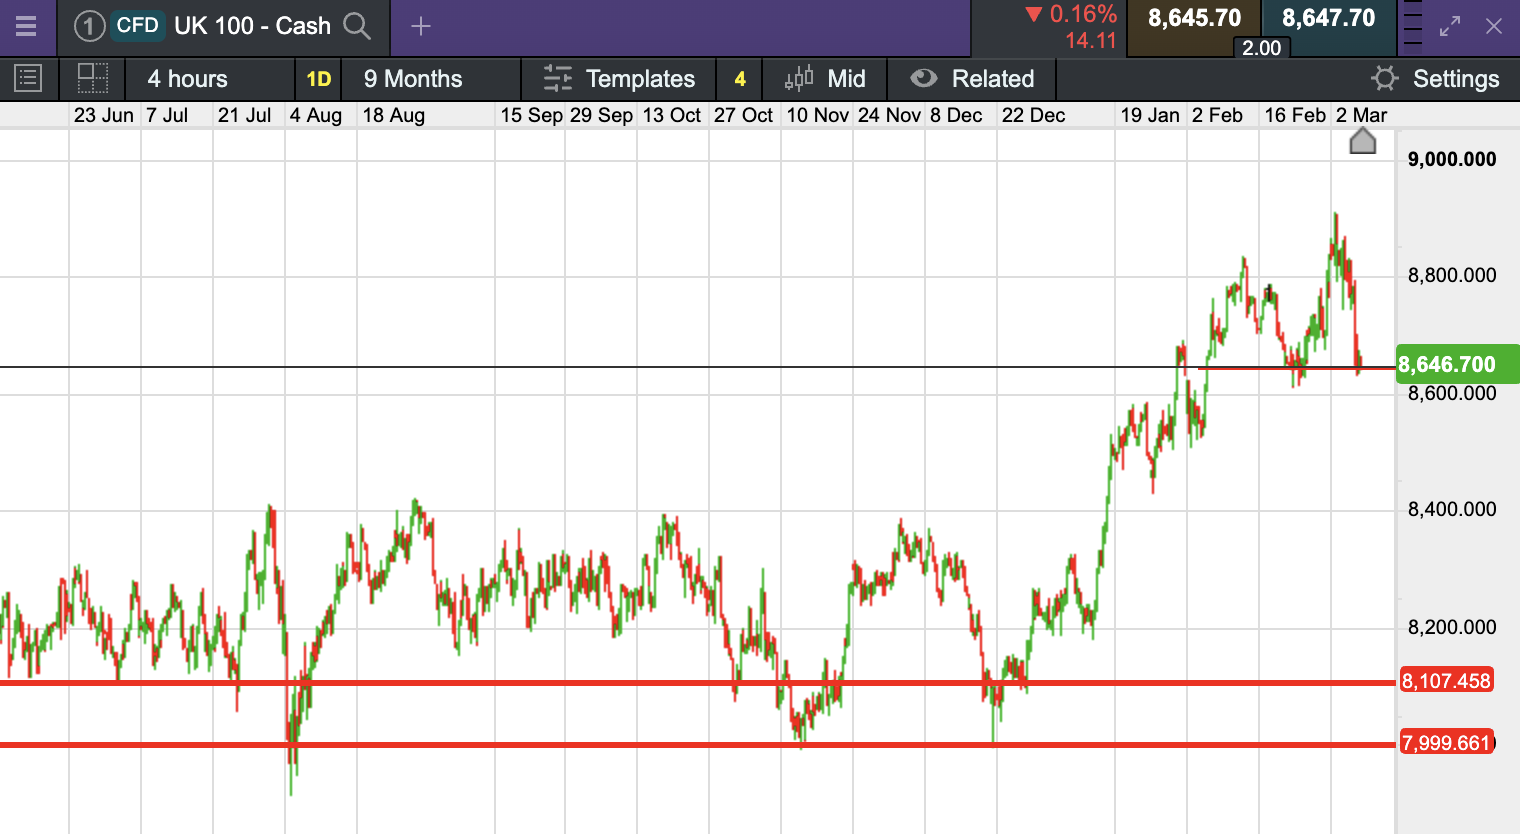The width and height of the screenshot is (1520, 834).
Task: Open the Related instruments menu
Action: click(x=993, y=79)
